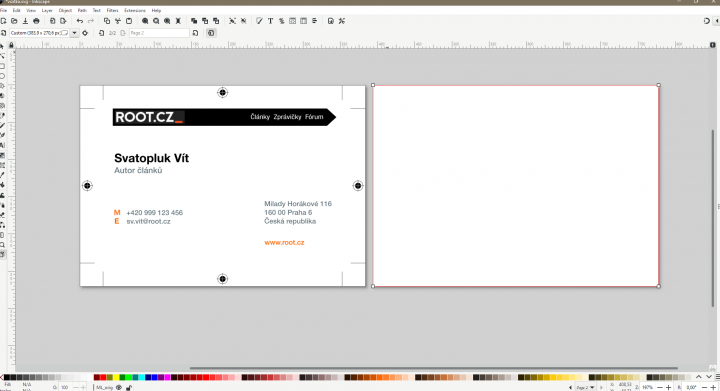Open the Page 2 selector in status bar
Viewport: 720px width, 391px height.
585,388
